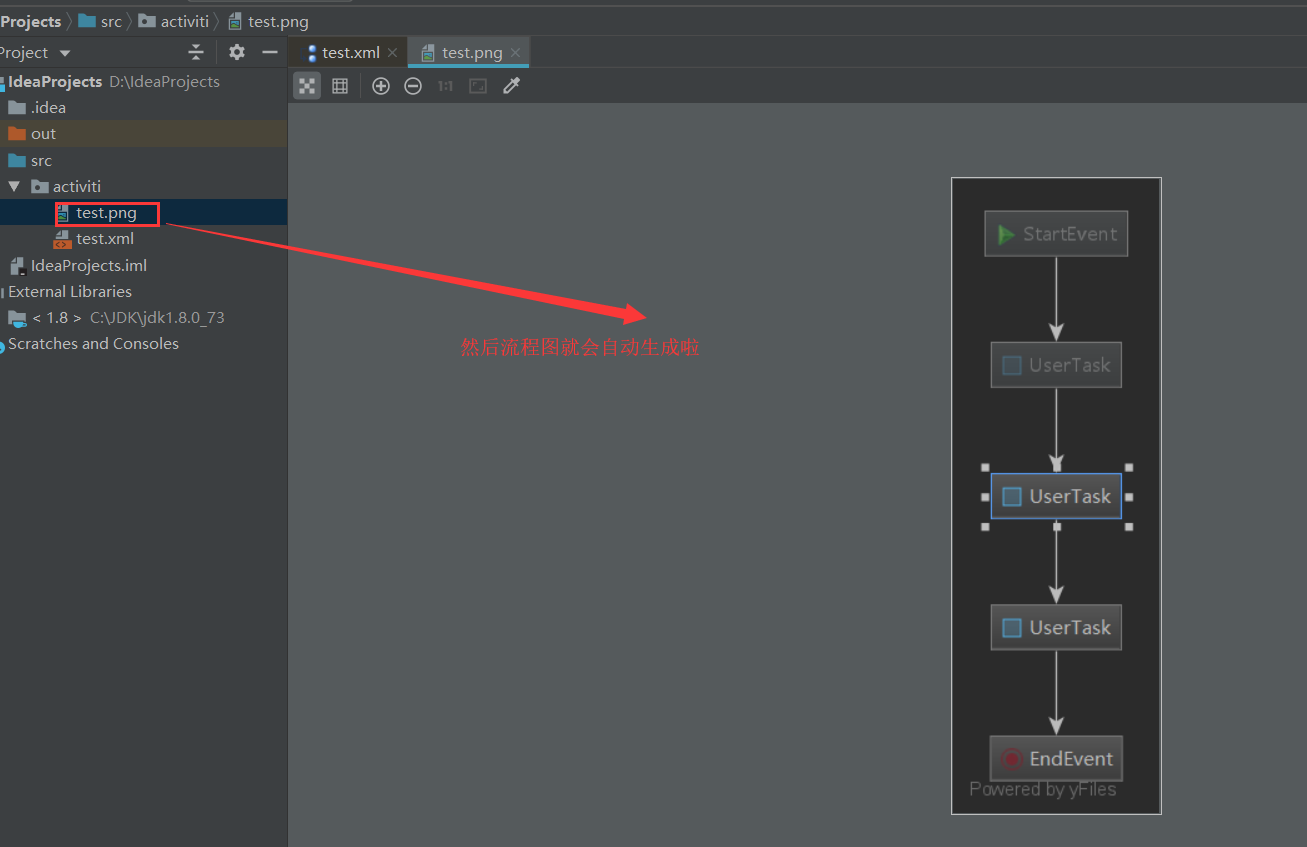Open the project panel settings gear
Image resolution: width=1307 pixels, height=847 pixels.
pyautogui.click(x=237, y=52)
